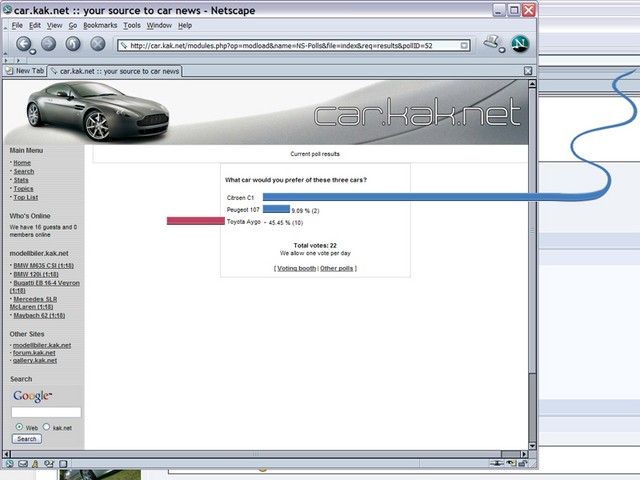Open Mail from the status bar envelope icon
This screenshot has width=640, height=480.
click(x=23, y=464)
